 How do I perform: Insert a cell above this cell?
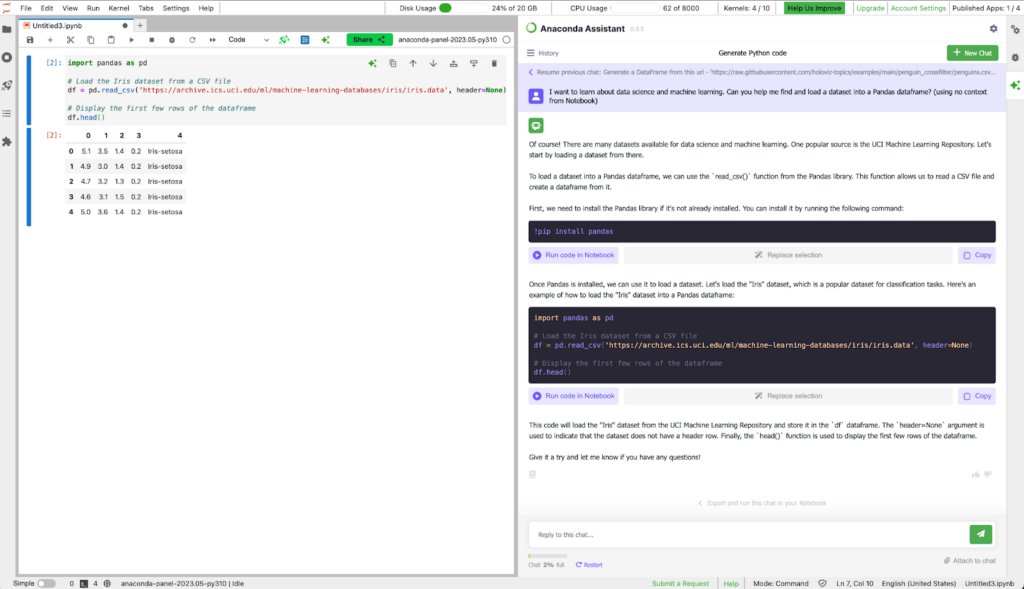453,63
